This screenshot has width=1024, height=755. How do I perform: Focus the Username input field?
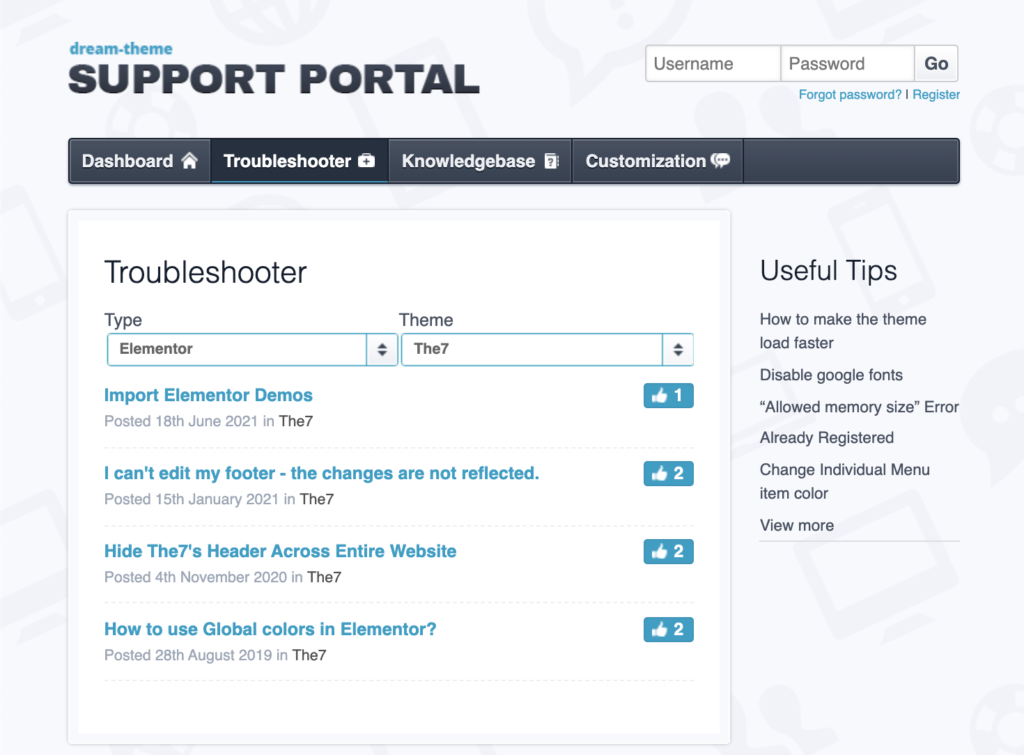(x=713, y=64)
